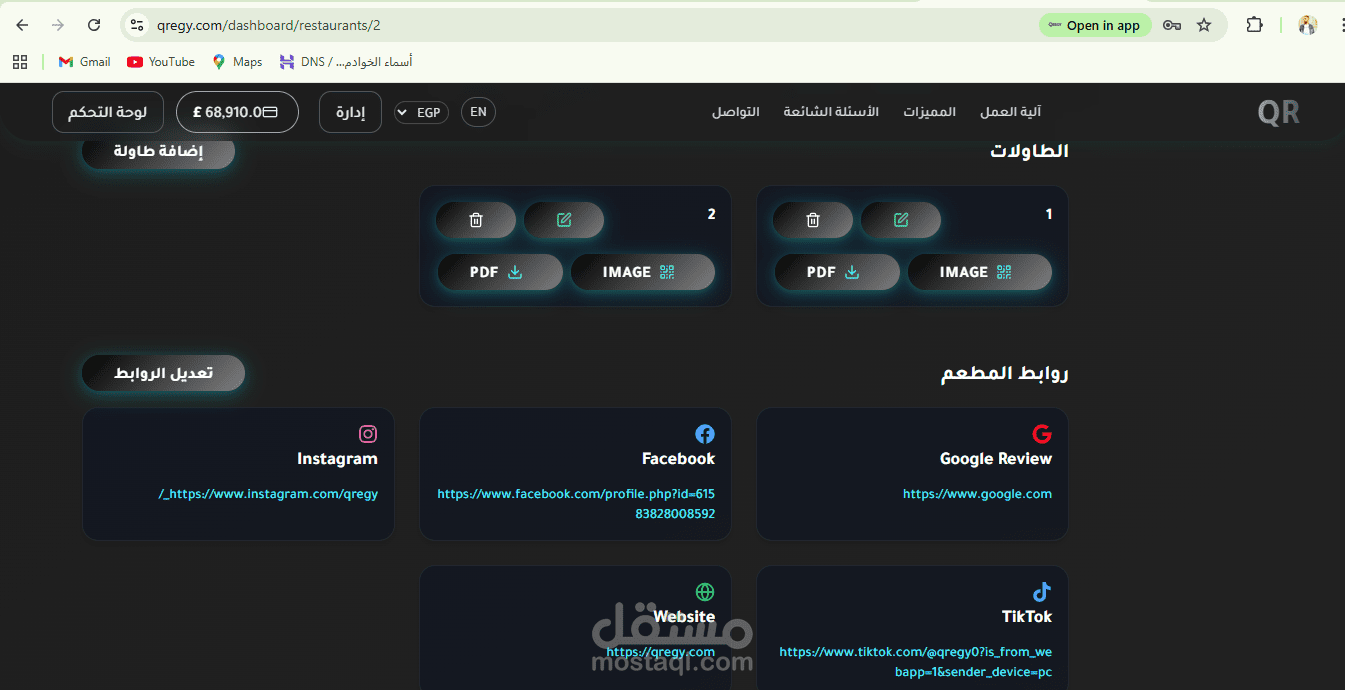Switch language to EN
This screenshot has height=690, width=1345.
pyautogui.click(x=478, y=112)
